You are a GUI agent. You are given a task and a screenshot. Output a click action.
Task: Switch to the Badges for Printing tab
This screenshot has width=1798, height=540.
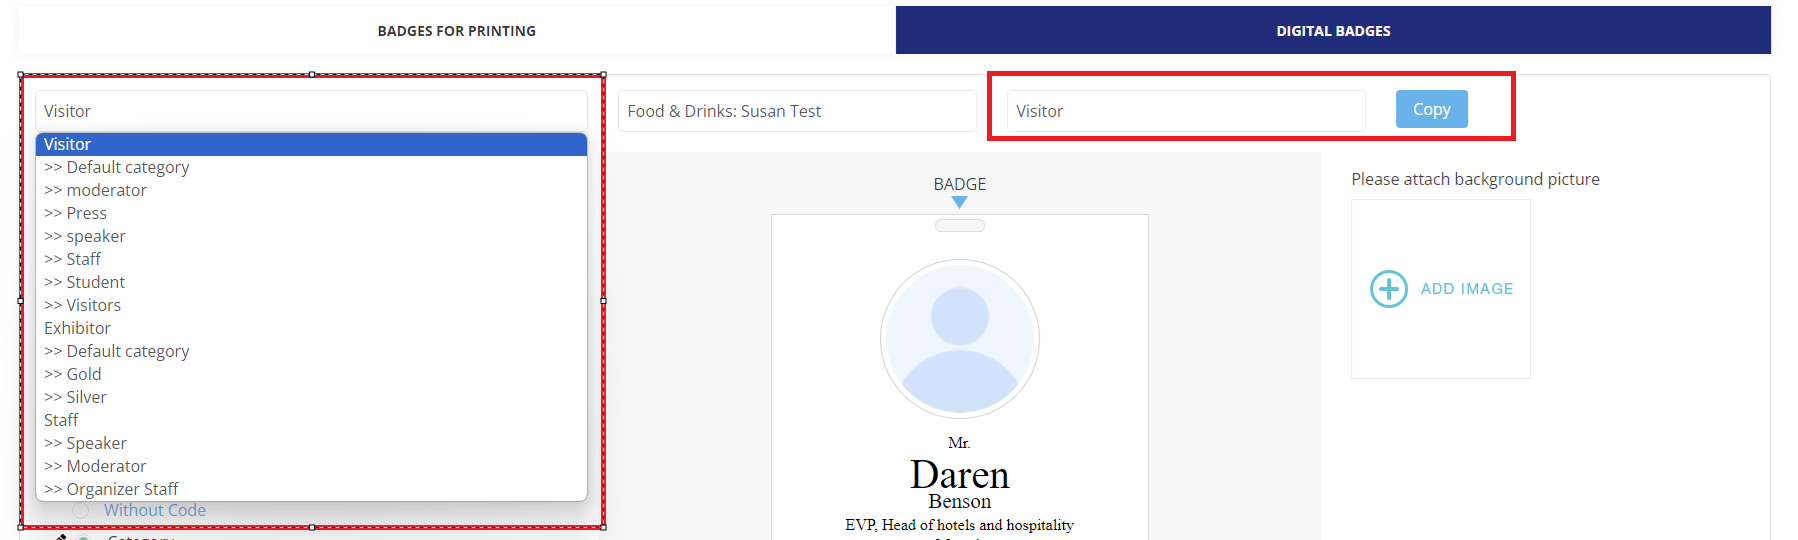click(x=456, y=31)
